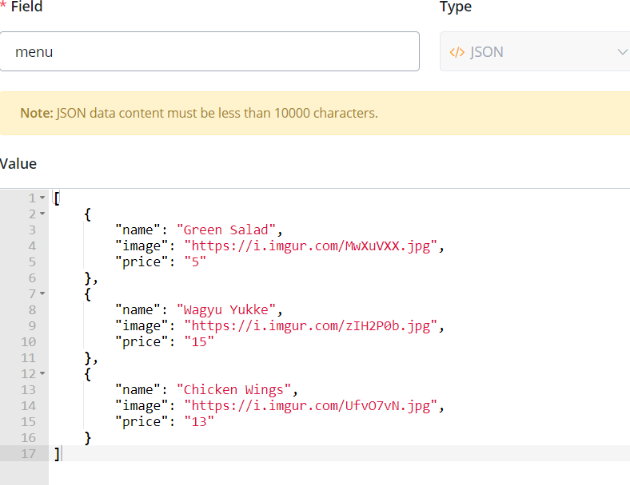Click the MwXuVXX.jpg imgur URL string
The height and width of the screenshot is (485, 630).
(x=312, y=246)
